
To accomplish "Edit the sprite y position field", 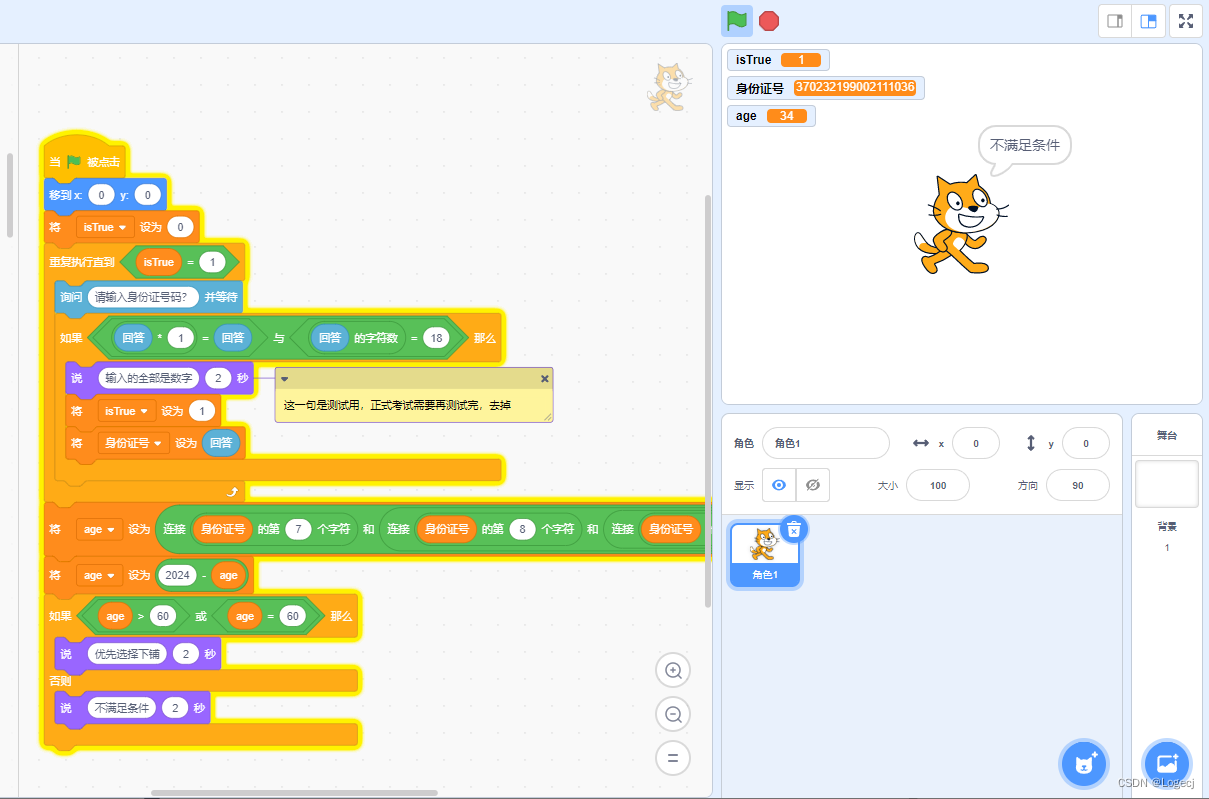I will tap(1086, 443).
